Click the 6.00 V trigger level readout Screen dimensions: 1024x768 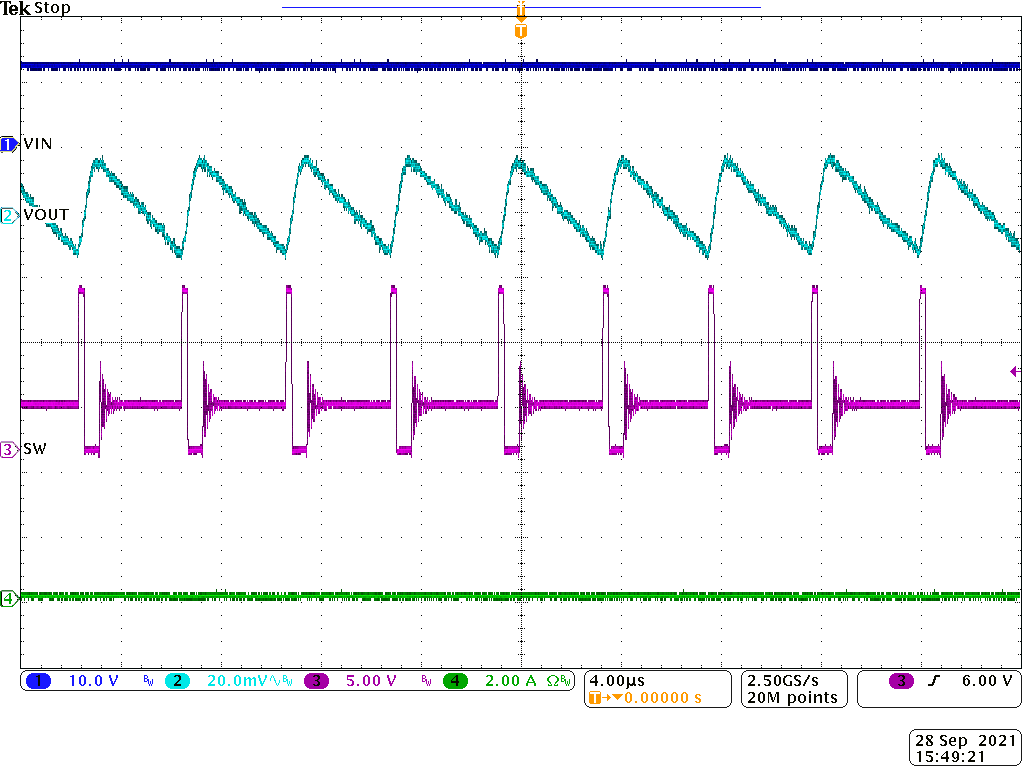(987, 681)
